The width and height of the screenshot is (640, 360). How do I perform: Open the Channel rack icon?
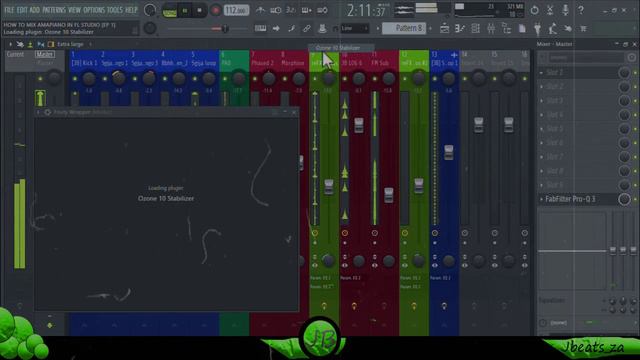pos(476,29)
